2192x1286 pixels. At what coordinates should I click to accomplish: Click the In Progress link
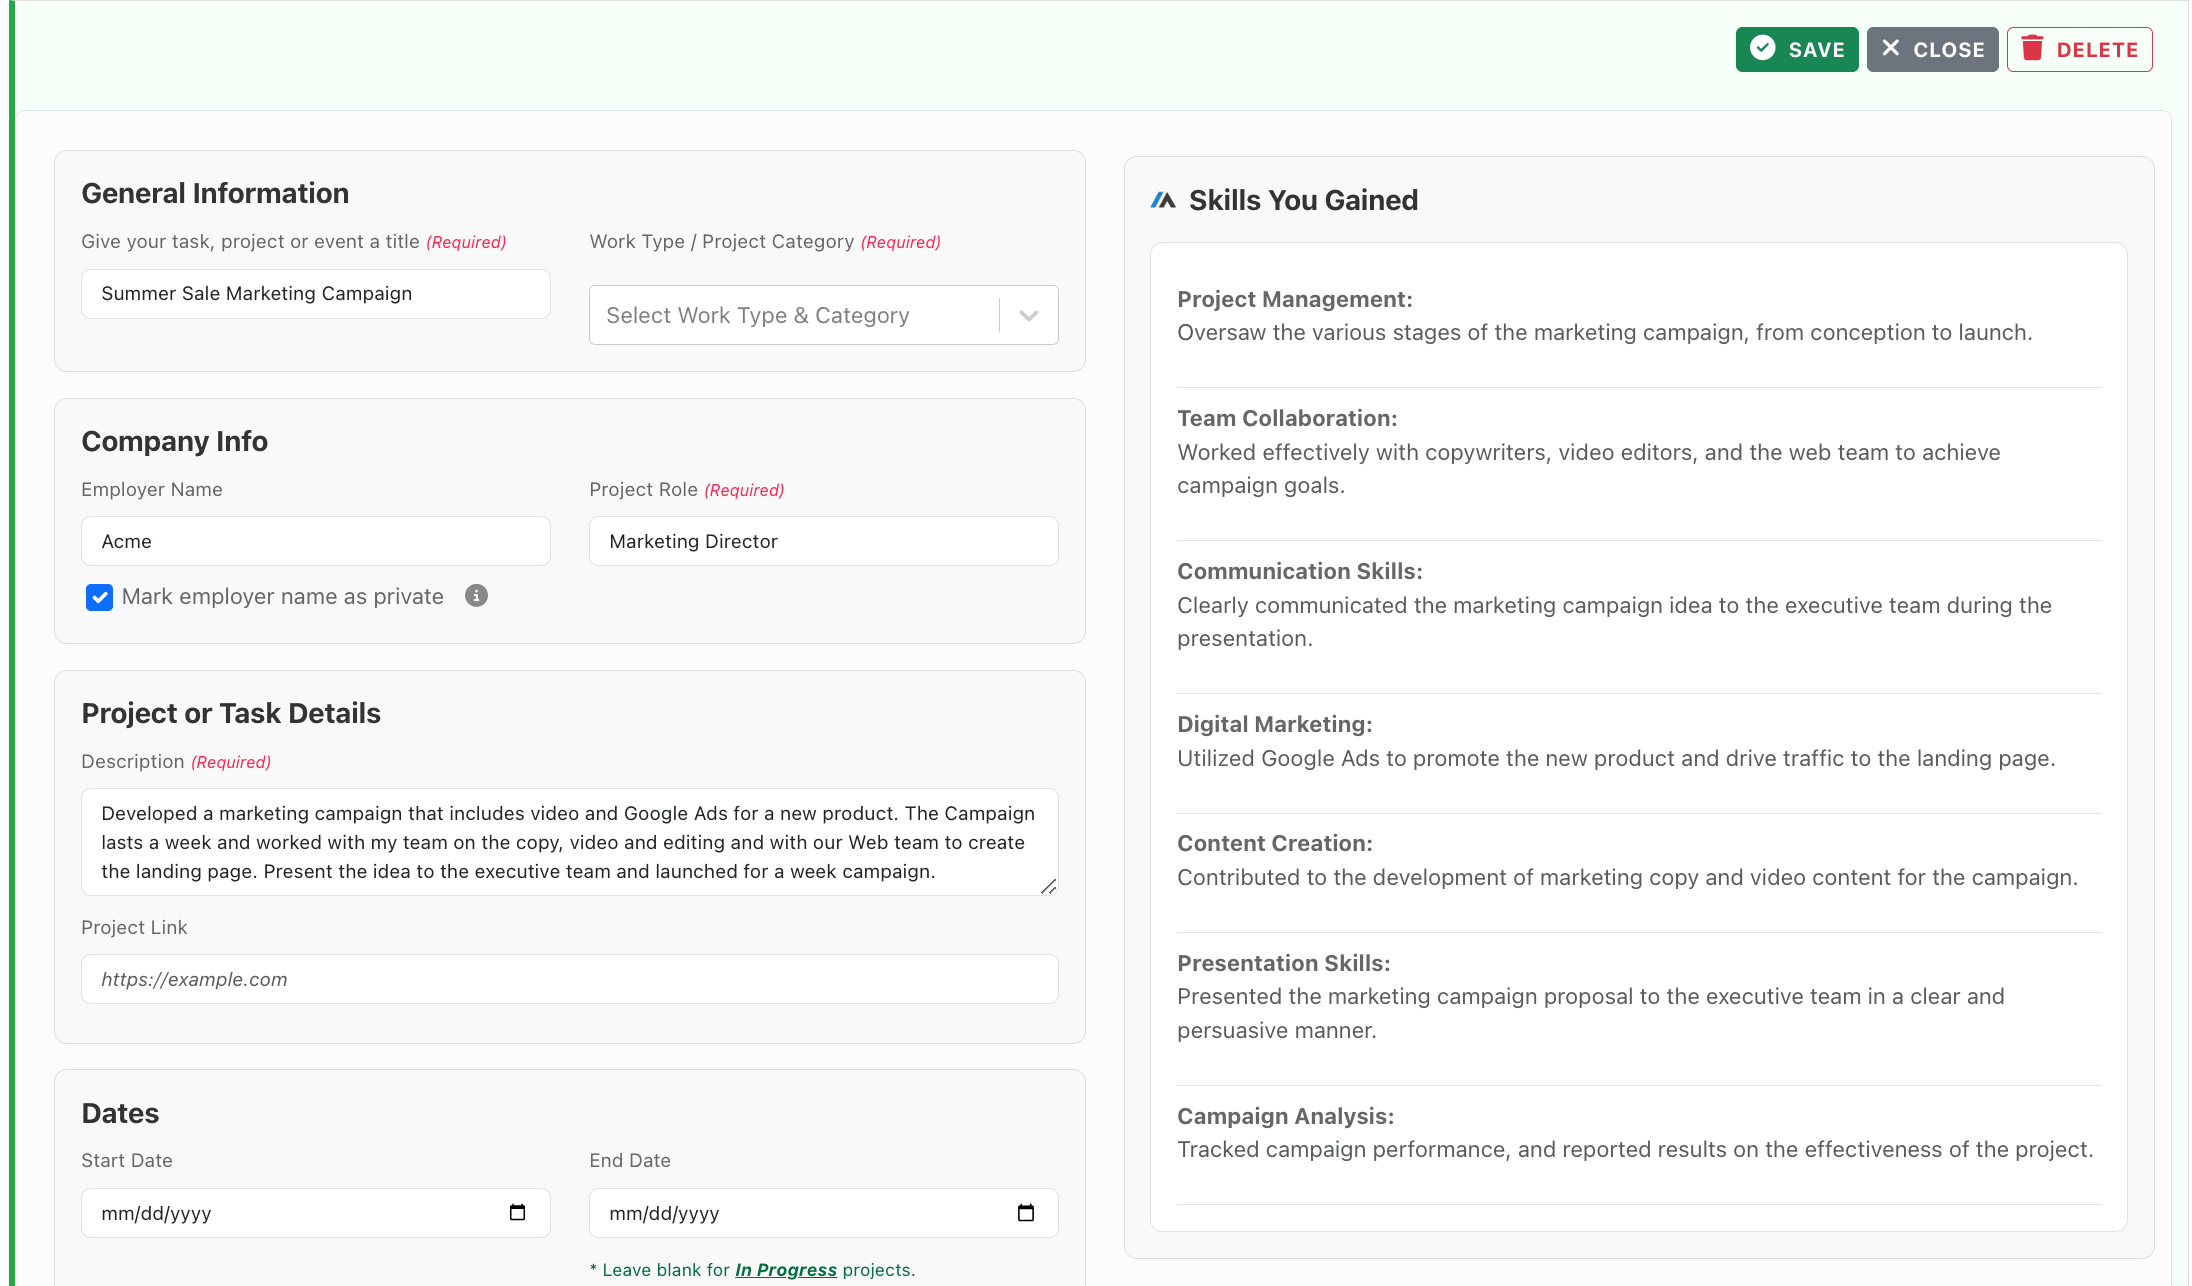(x=786, y=1269)
